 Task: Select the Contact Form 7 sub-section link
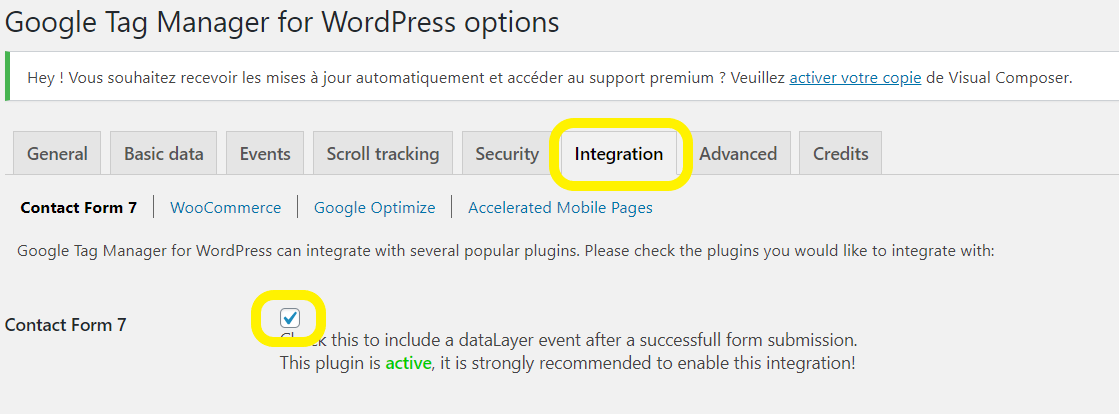pyautogui.click(x=79, y=208)
